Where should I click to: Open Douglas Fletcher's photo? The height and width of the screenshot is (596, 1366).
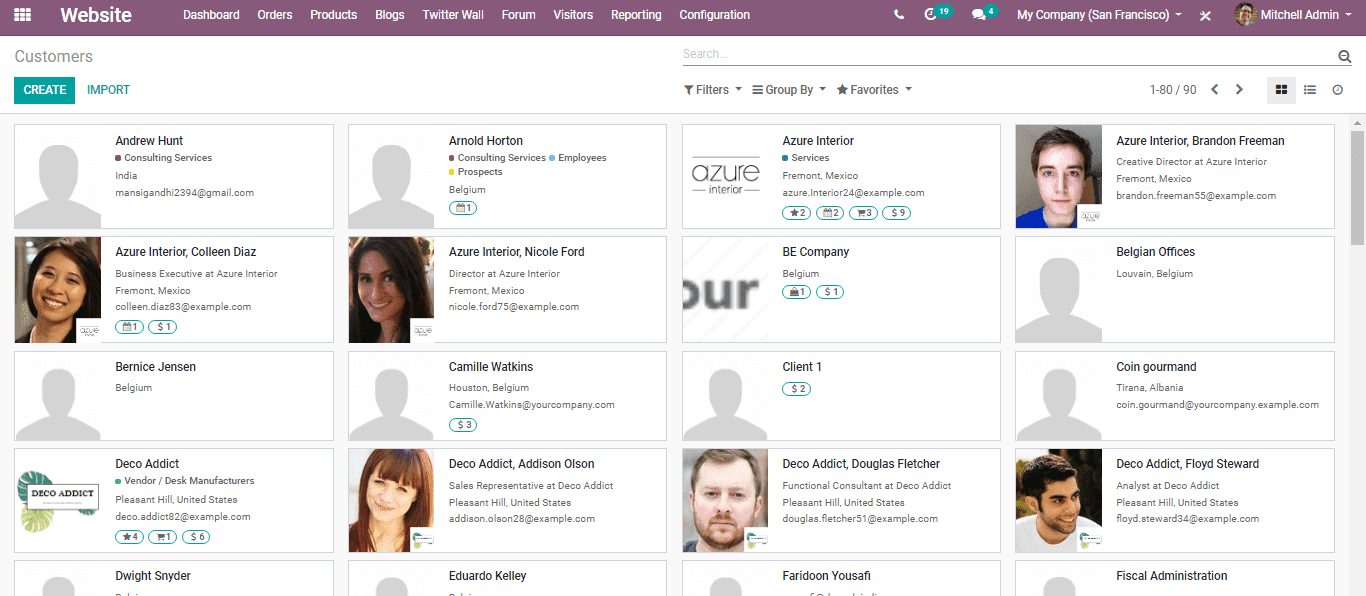click(725, 500)
